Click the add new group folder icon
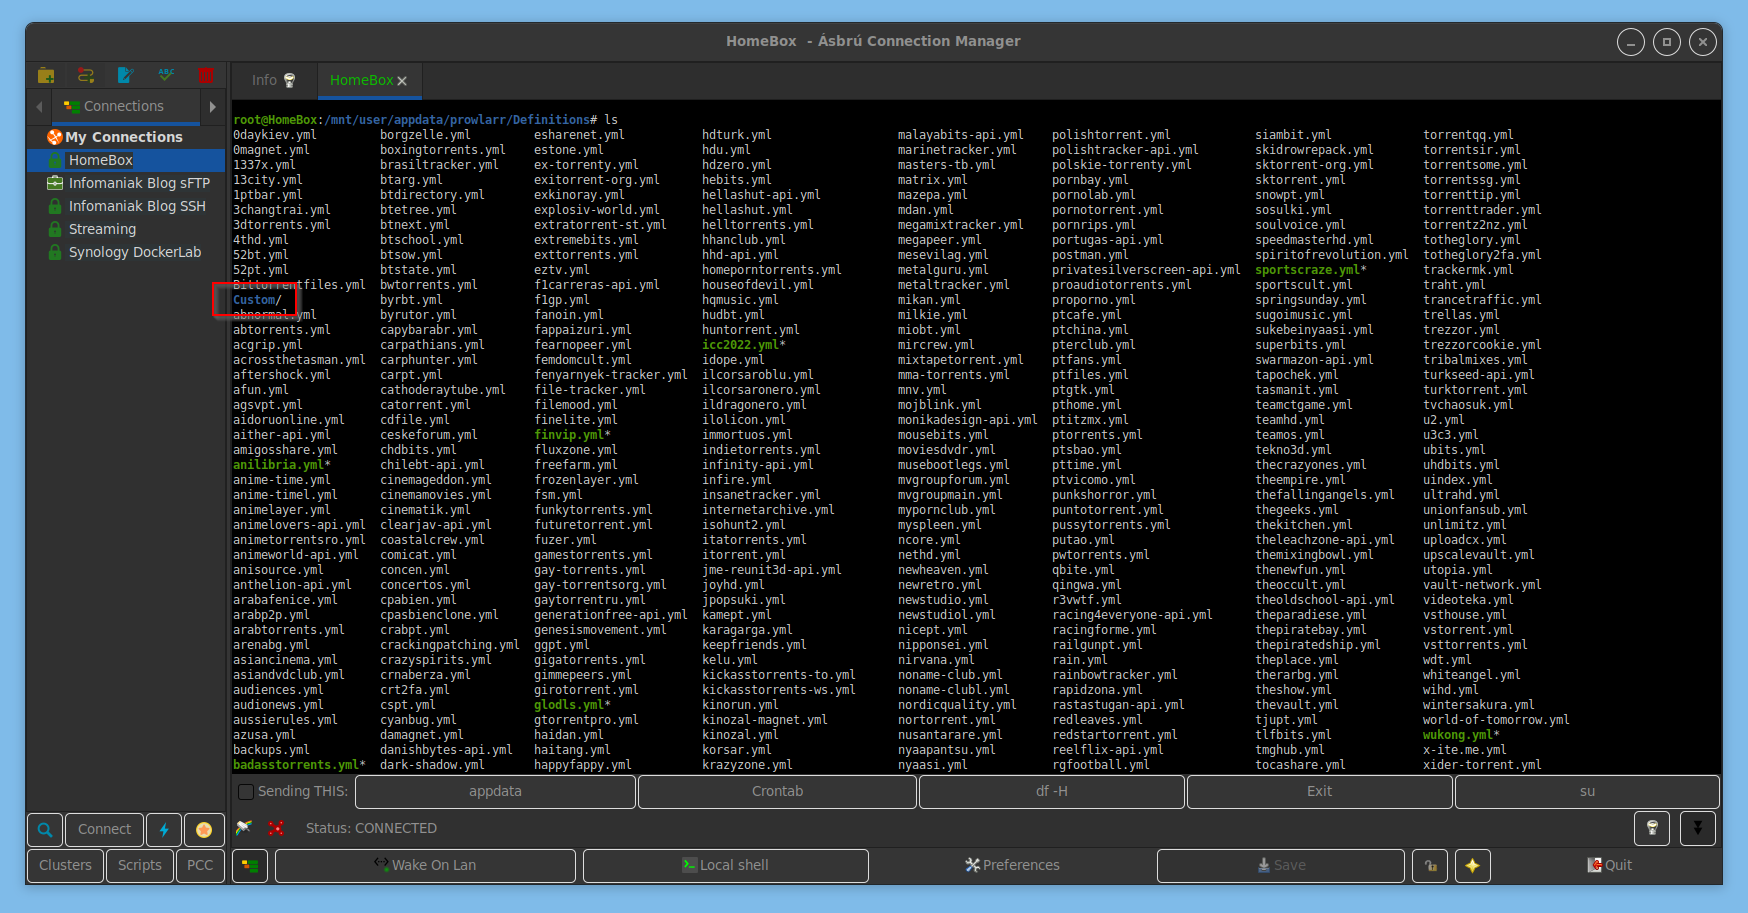The width and height of the screenshot is (1748, 913). point(46,75)
